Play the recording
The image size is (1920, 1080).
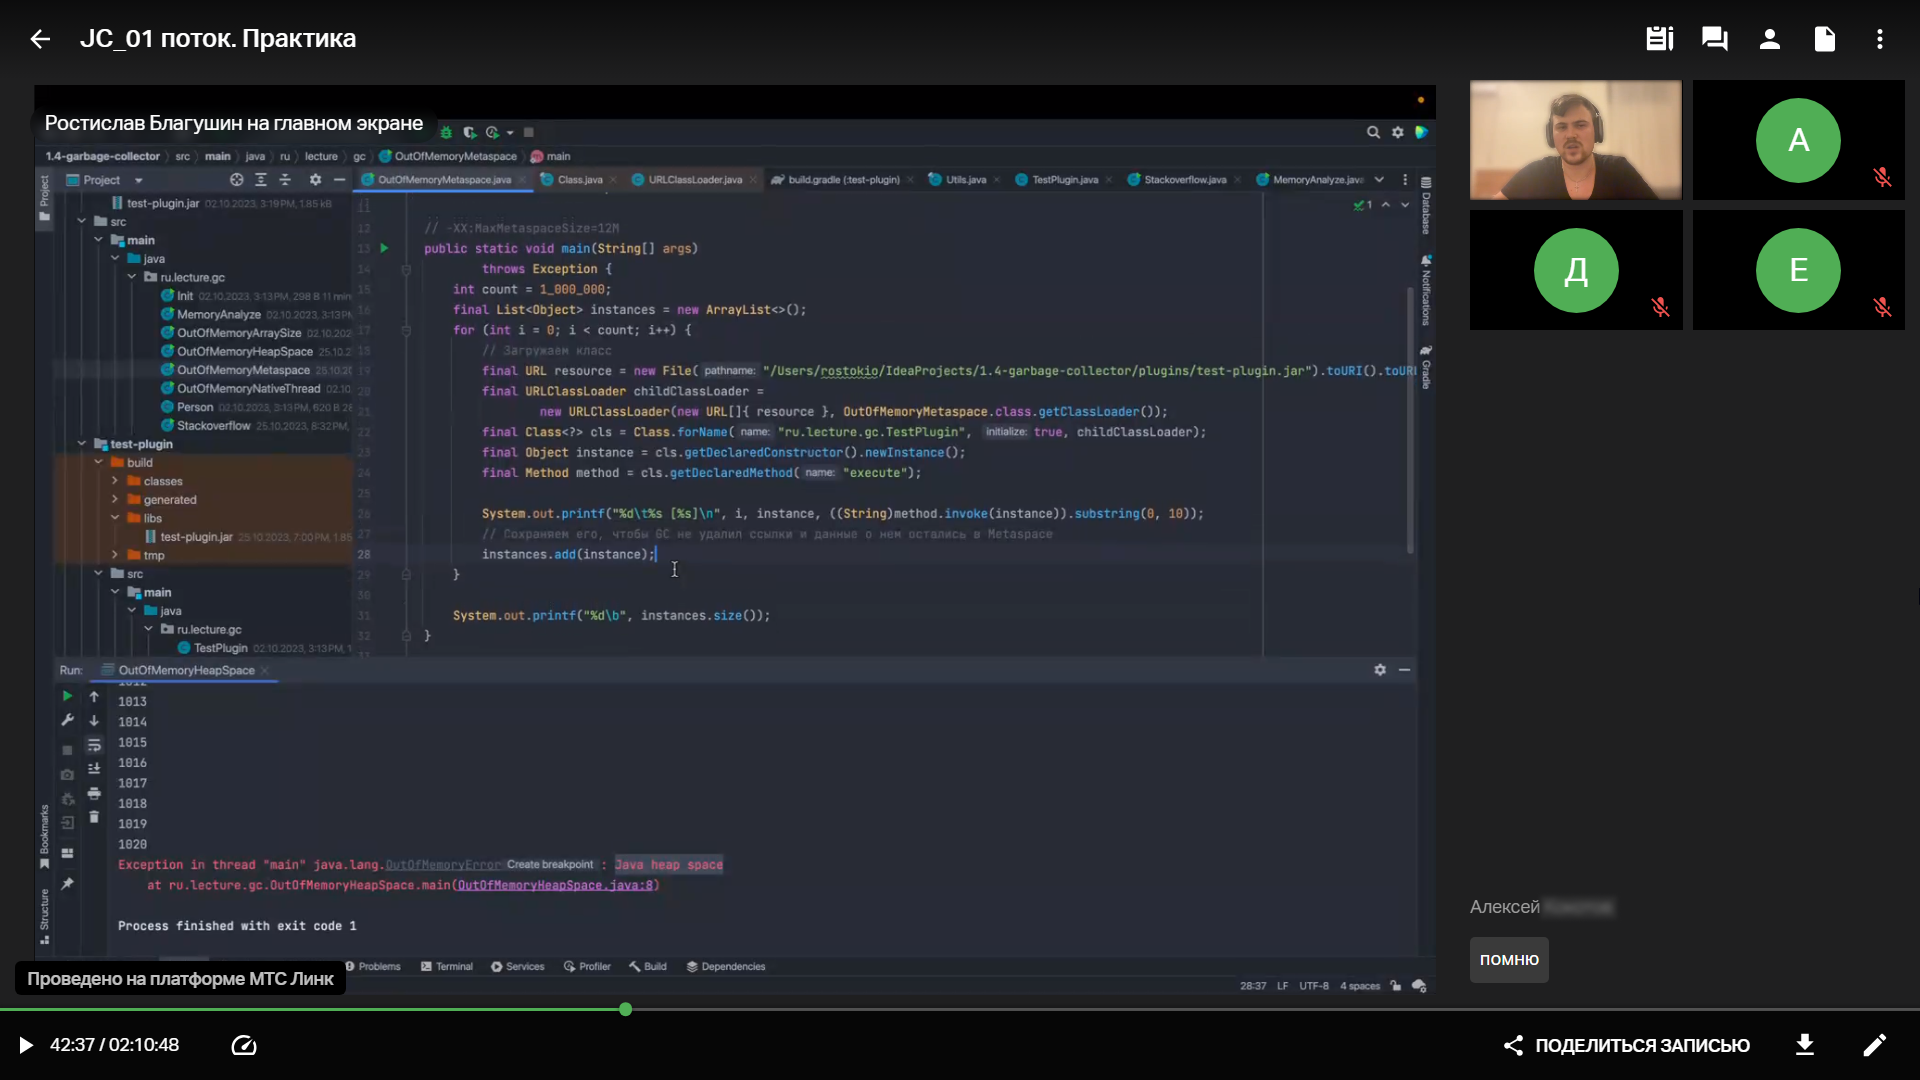coord(26,1045)
